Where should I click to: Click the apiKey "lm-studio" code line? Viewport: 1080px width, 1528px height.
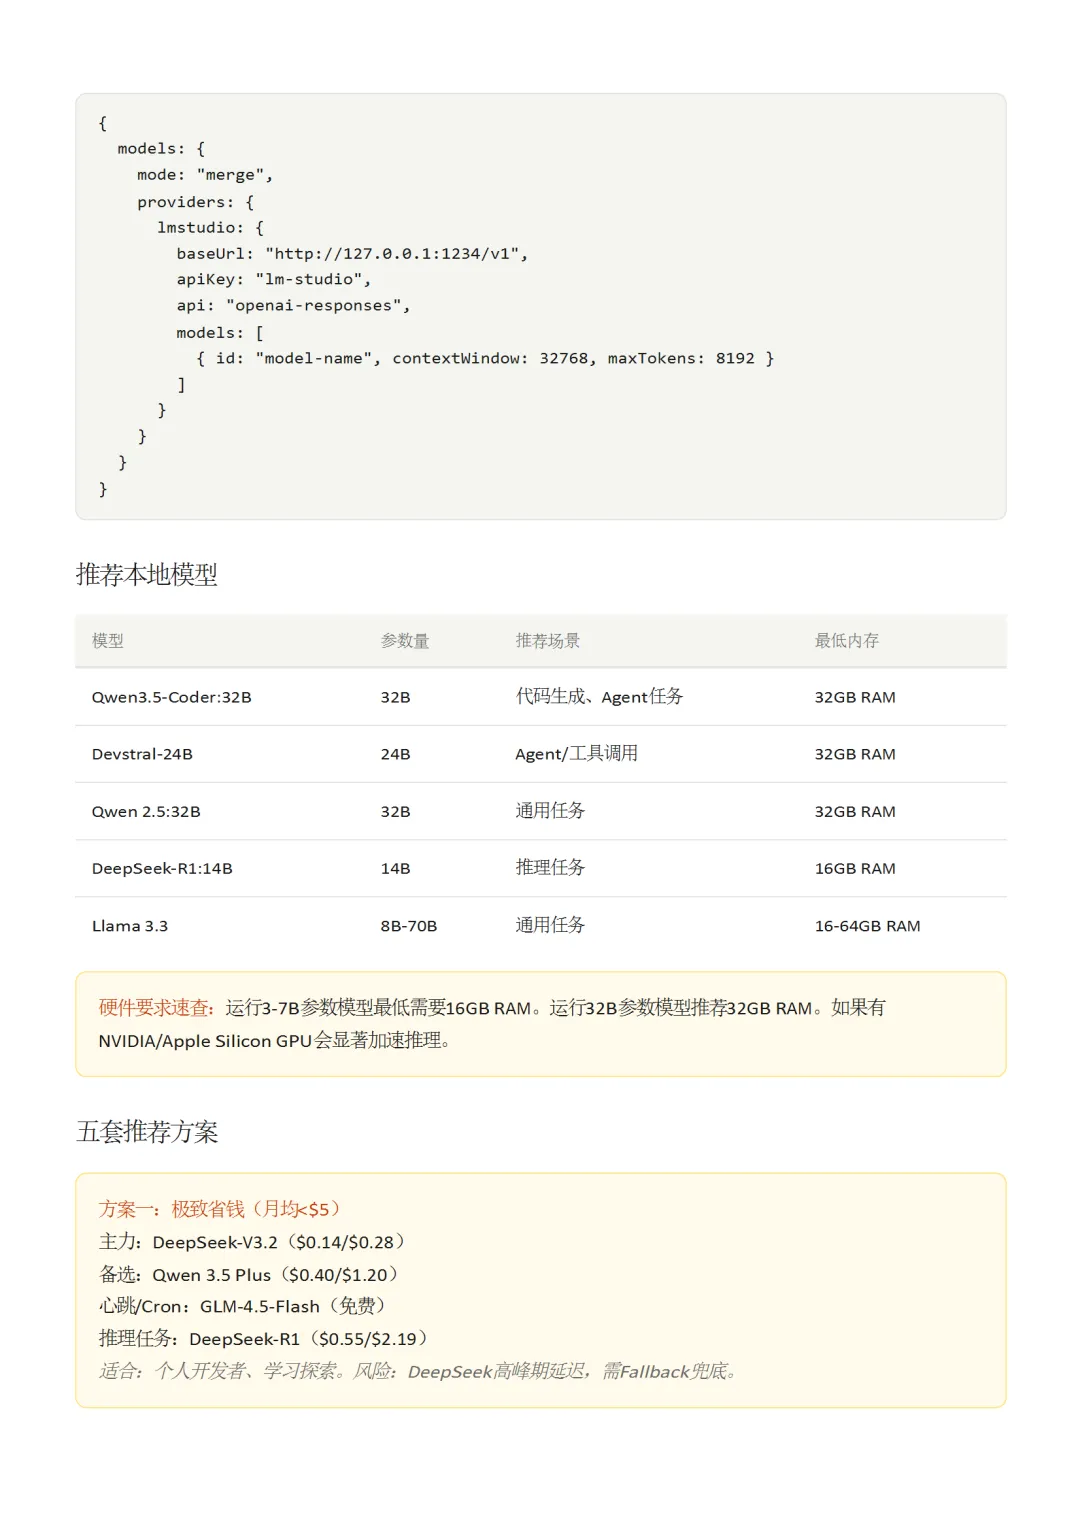pyautogui.click(x=274, y=280)
